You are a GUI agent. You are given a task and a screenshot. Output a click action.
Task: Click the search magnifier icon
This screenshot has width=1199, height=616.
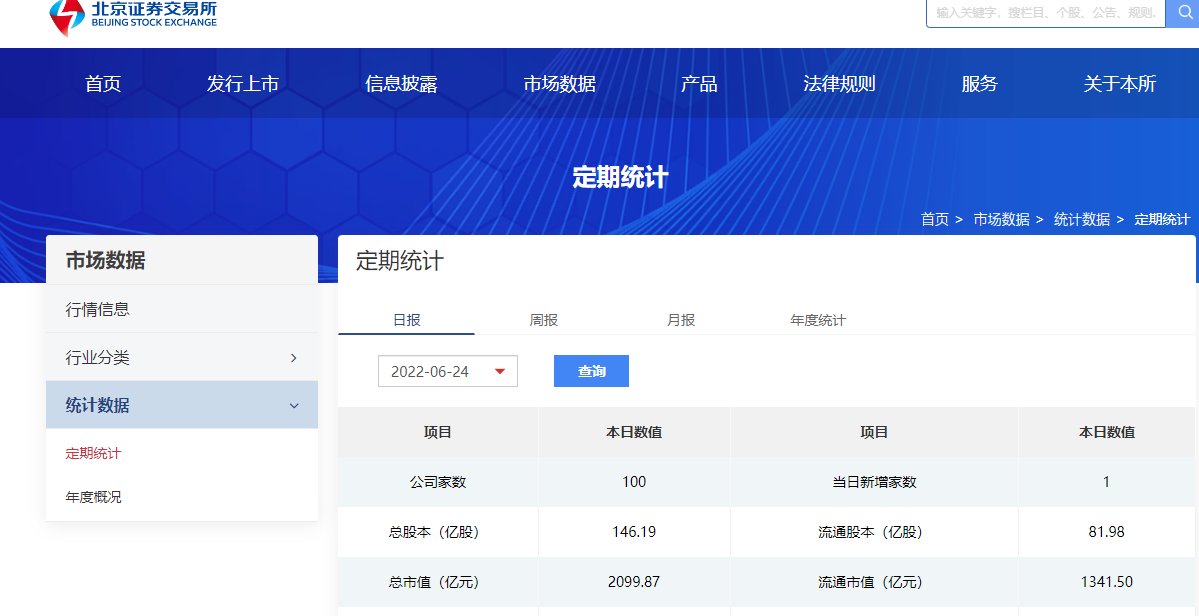coord(1184,14)
